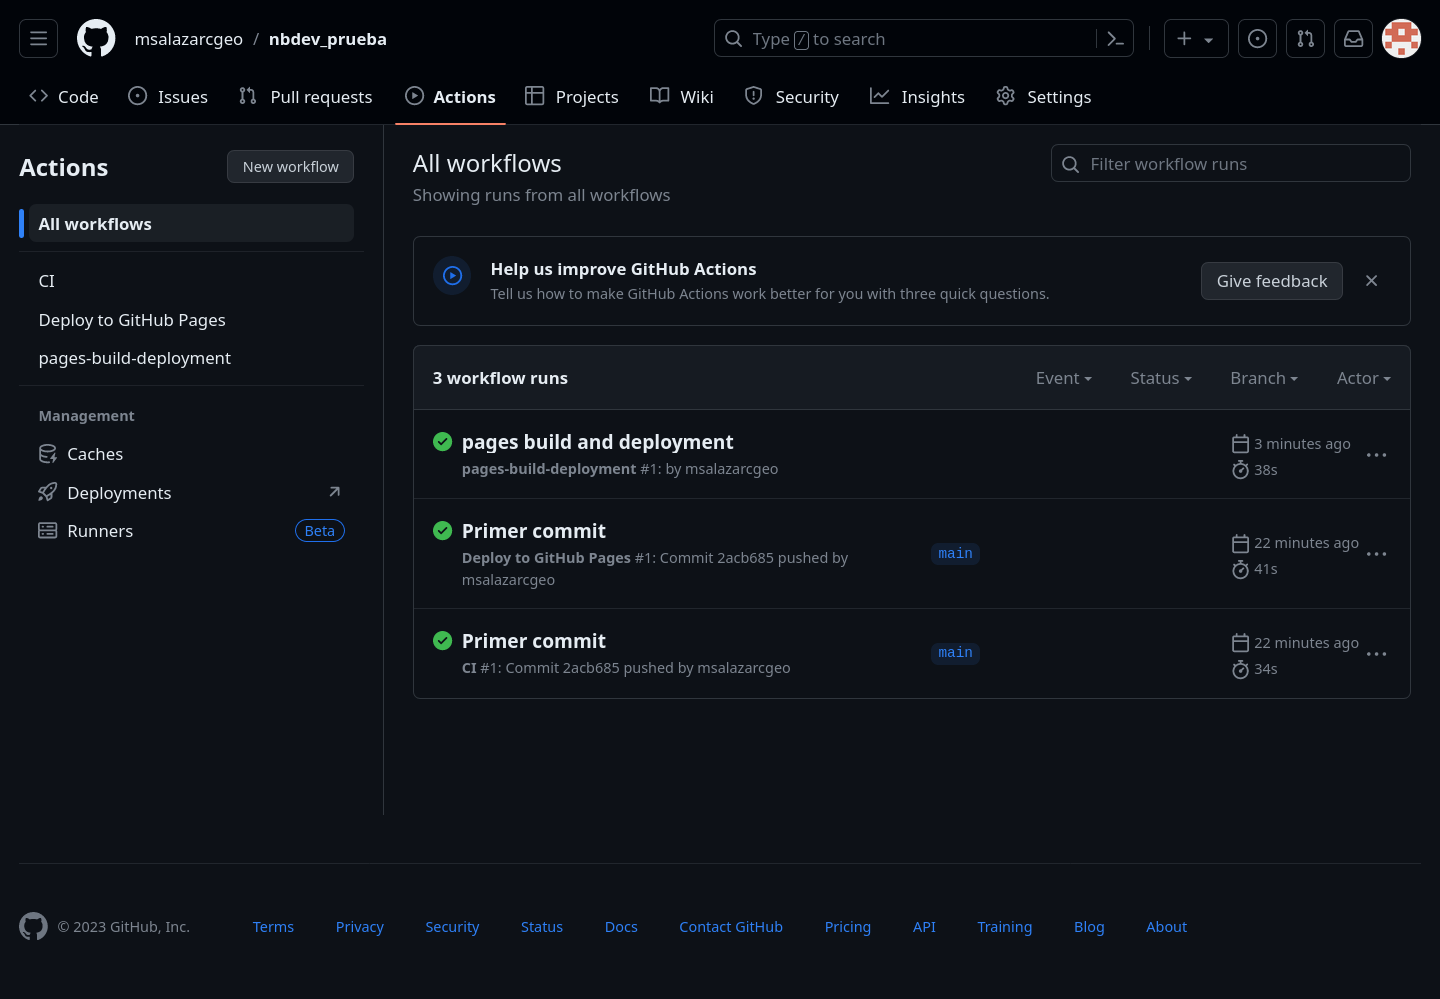The height and width of the screenshot is (999, 1440).
Task: Switch to the Insights tab
Action: click(x=917, y=97)
